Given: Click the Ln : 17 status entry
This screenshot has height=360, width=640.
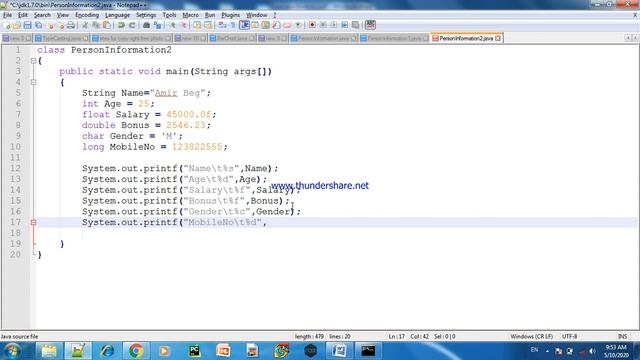Looking at the screenshot, I should click(396, 337).
